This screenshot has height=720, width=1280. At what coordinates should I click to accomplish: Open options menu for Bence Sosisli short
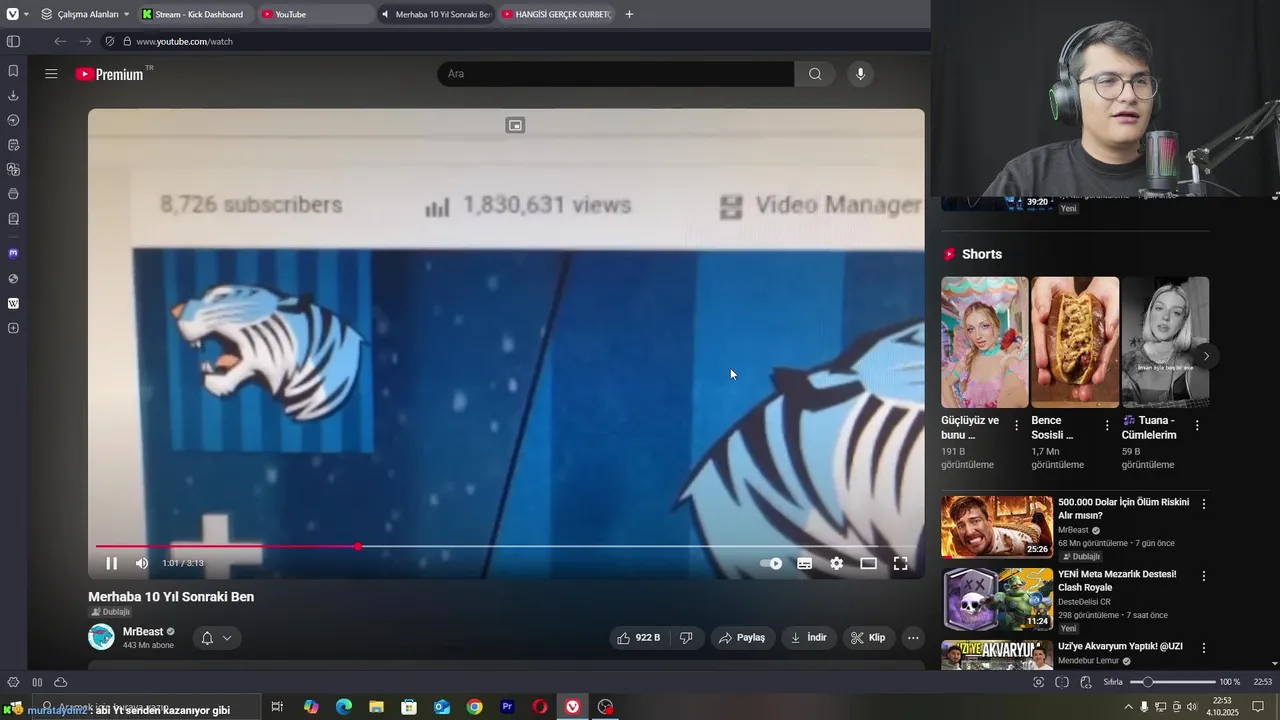[1107, 426]
